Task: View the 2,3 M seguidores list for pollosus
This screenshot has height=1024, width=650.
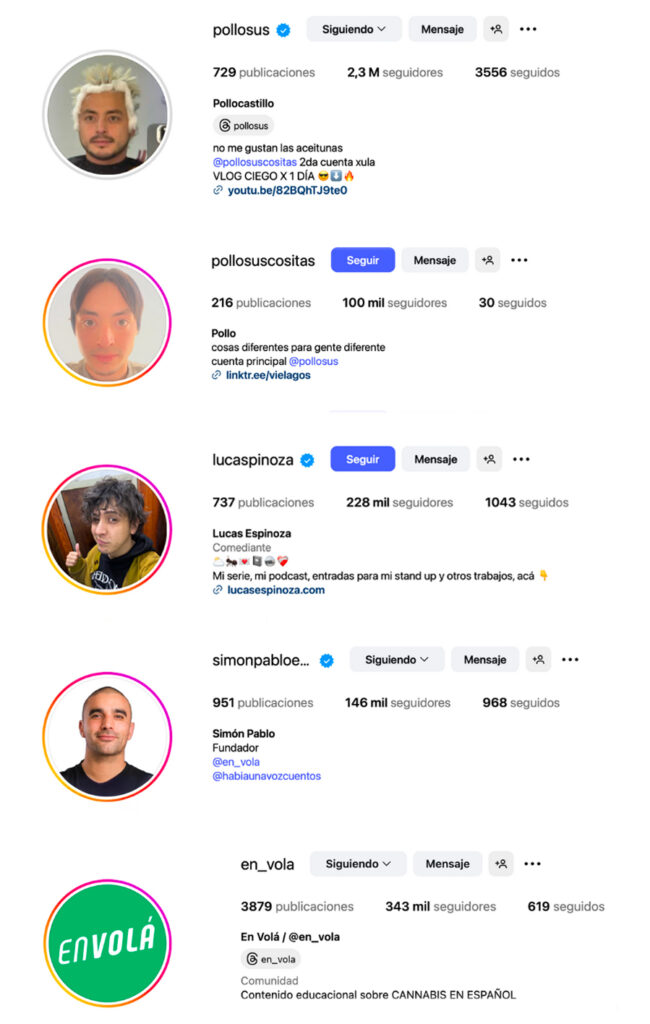Action: (x=395, y=72)
